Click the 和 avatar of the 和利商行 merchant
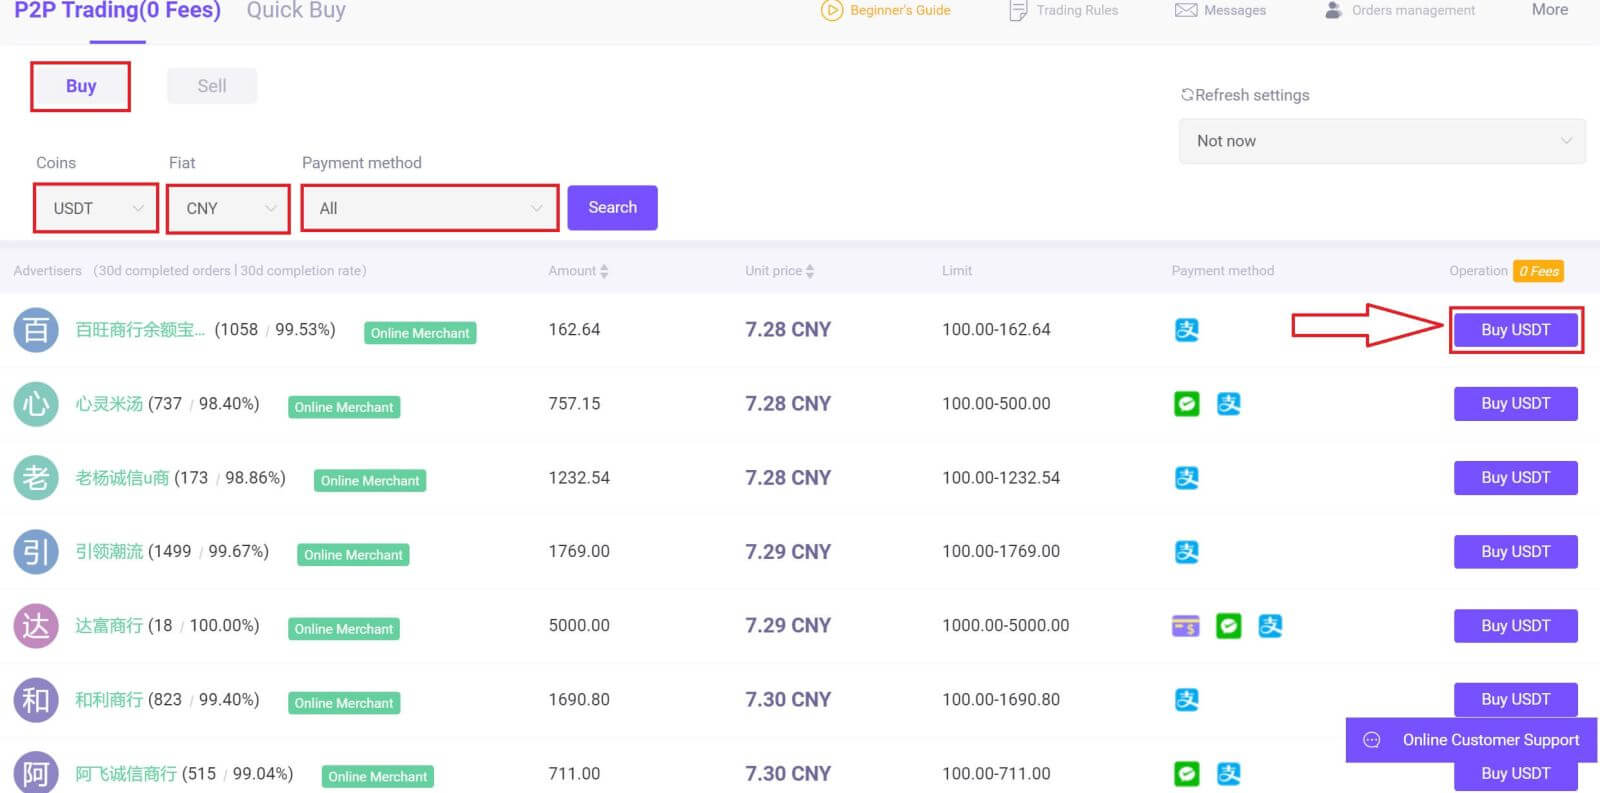The image size is (1600, 793). [x=36, y=700]
